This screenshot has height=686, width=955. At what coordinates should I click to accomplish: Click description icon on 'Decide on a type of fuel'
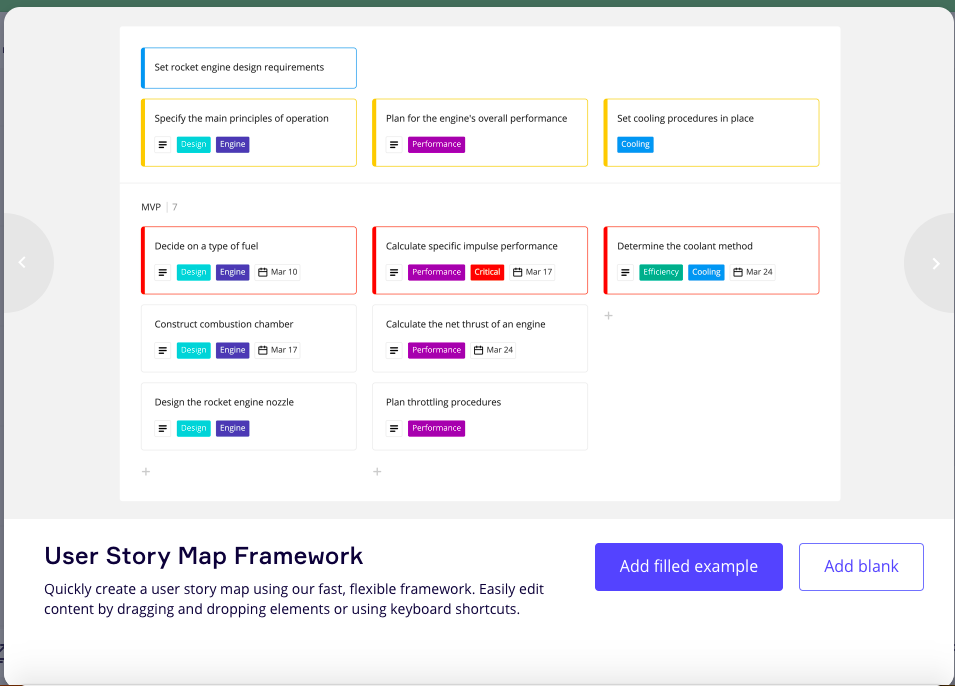(163, 272)
